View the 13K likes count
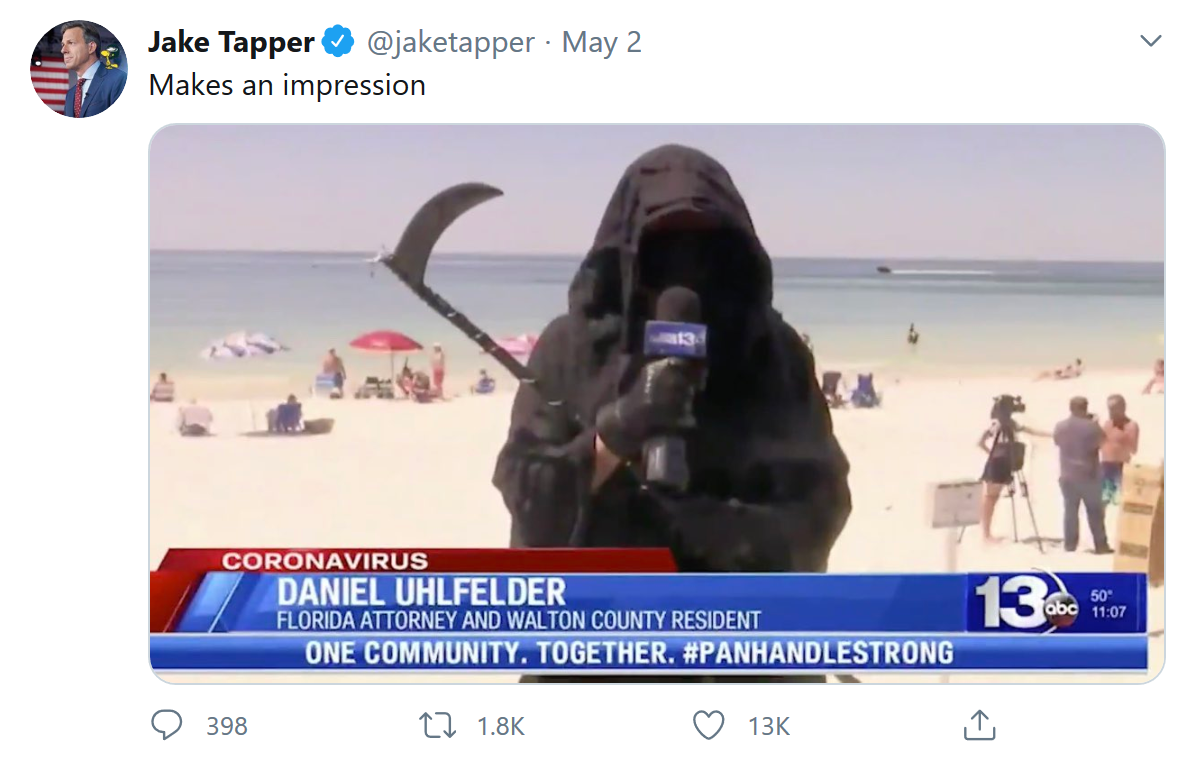Screen dimensions: 1196x764 point(769,726)
